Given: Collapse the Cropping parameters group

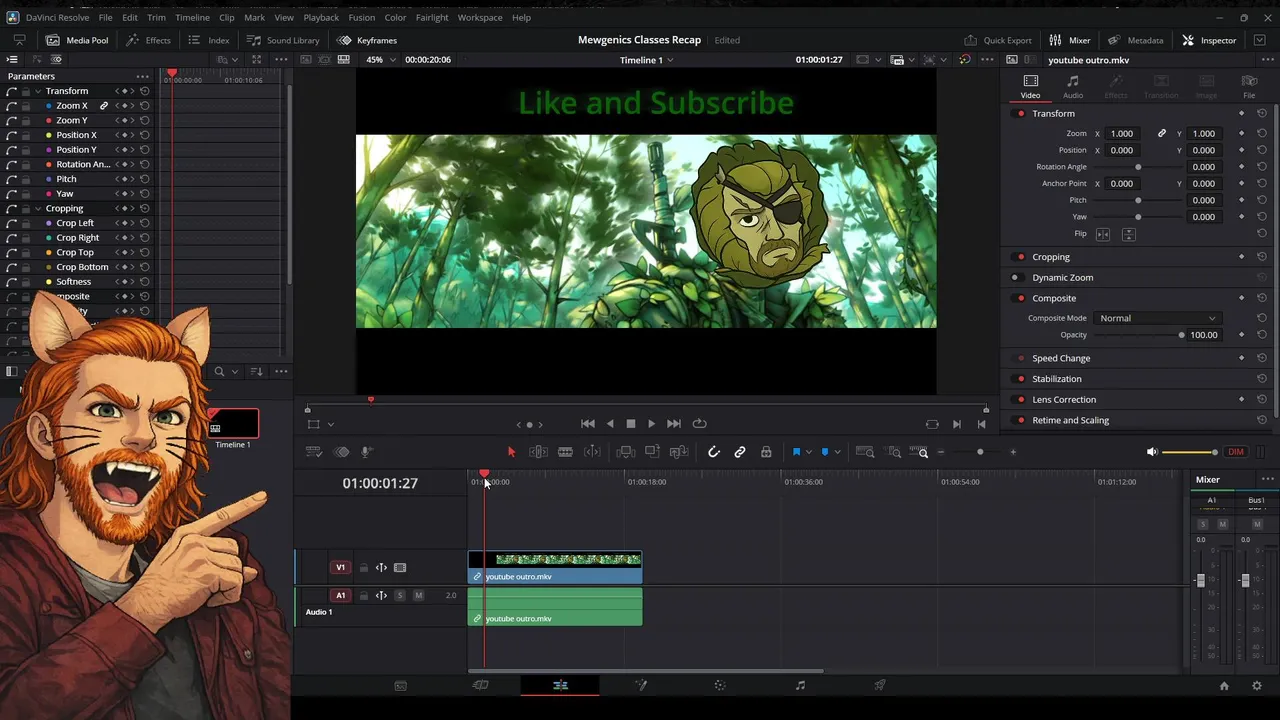Looking at the screenshot, I should pyautogui.click(x=37, y=208).
